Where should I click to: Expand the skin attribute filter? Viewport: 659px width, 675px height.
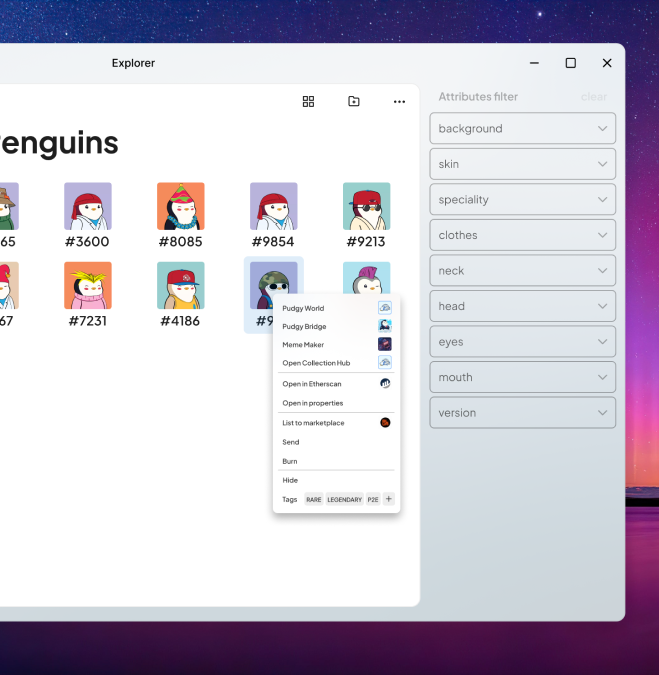click(x=523, y=164)
